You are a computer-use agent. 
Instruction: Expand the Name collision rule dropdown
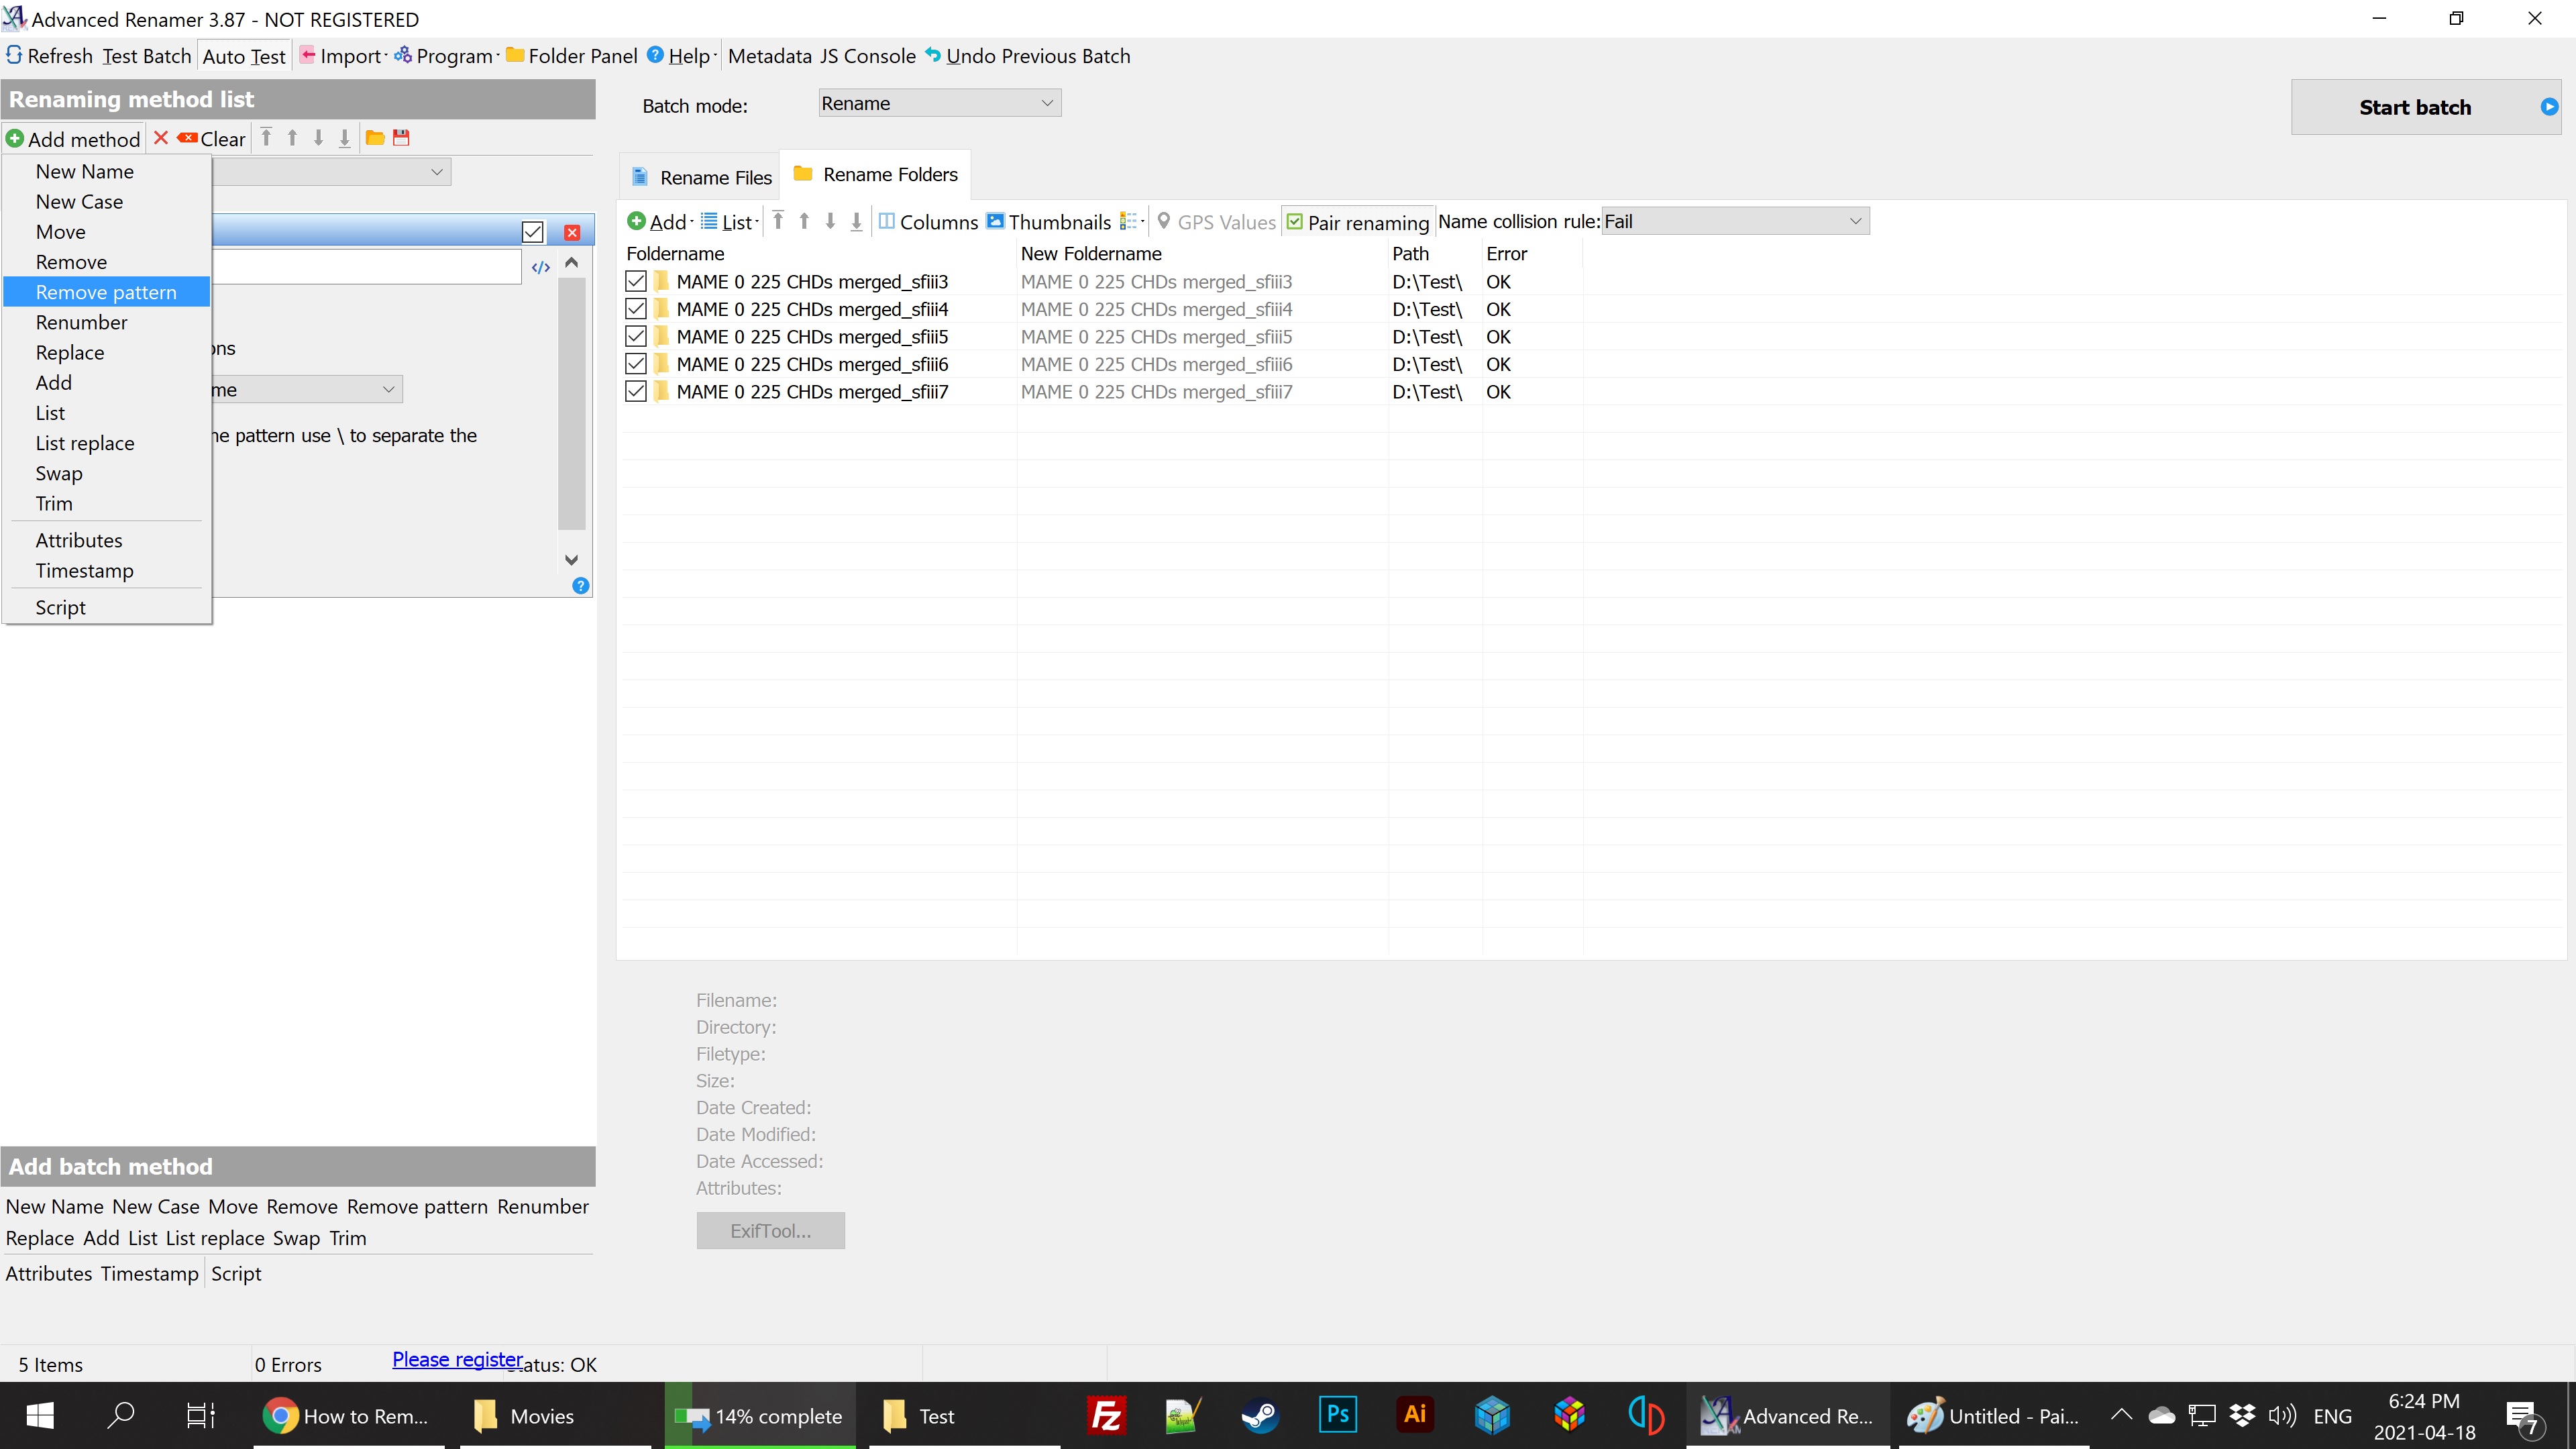pos(1735,221)
